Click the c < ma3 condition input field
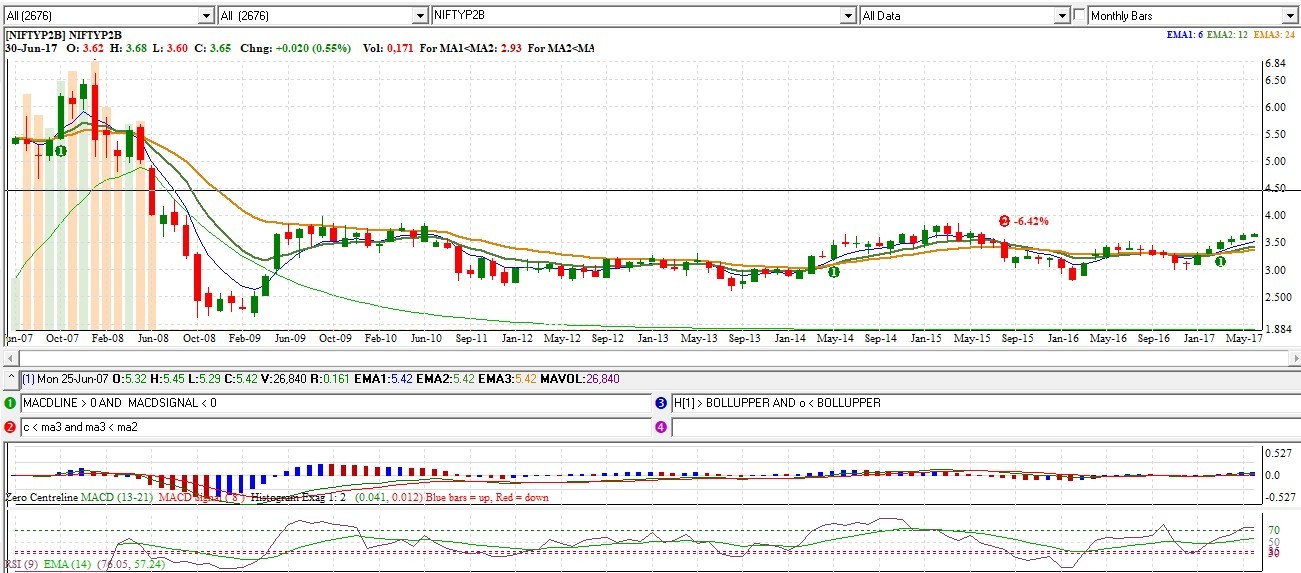The width and height of the screenshot is (1301, 573). point(335,427)
